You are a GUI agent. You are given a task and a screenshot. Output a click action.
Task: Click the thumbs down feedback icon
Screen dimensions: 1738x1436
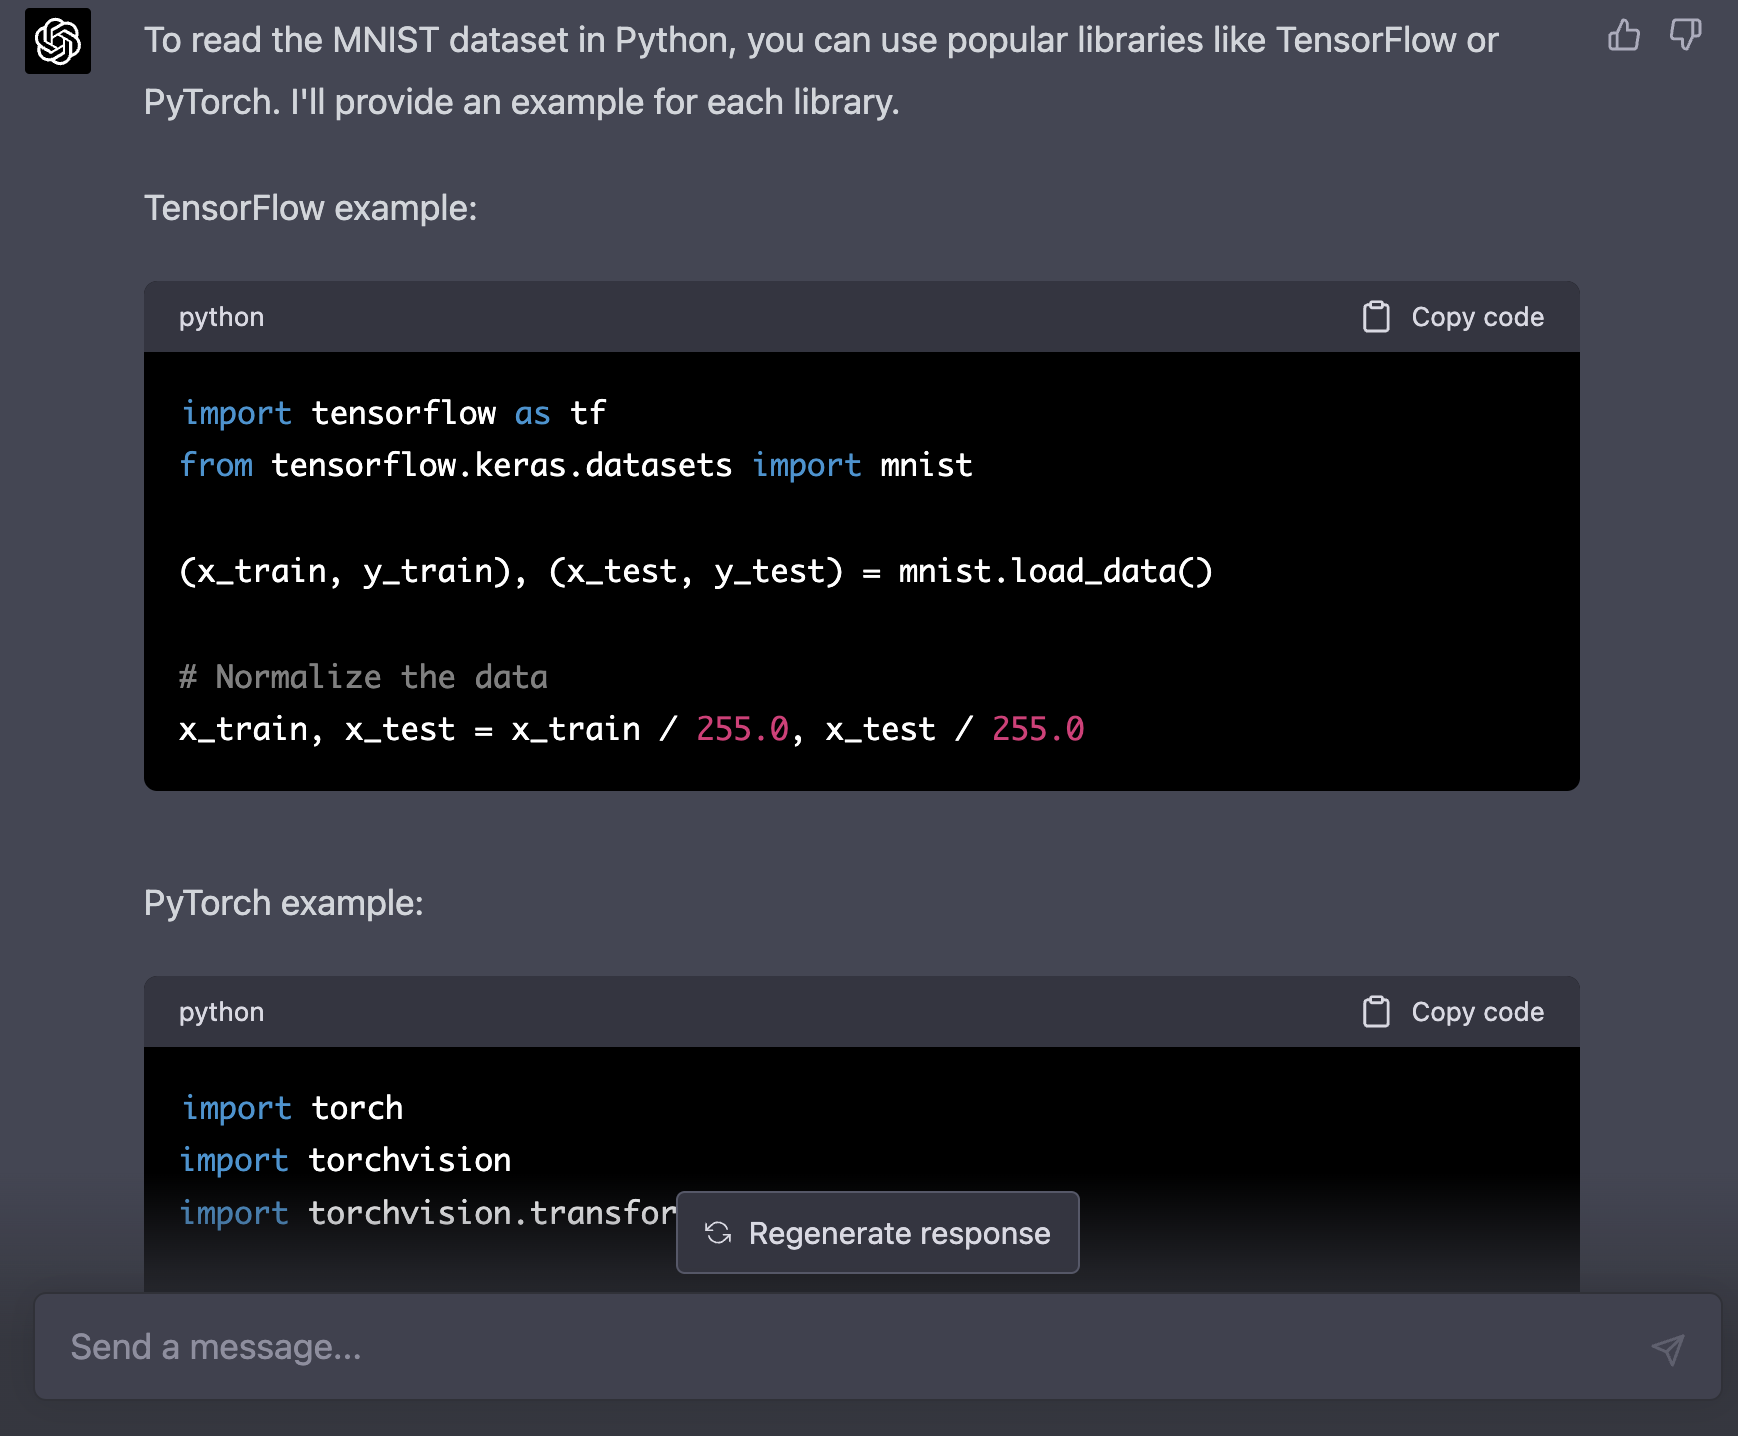(1685, 36)
